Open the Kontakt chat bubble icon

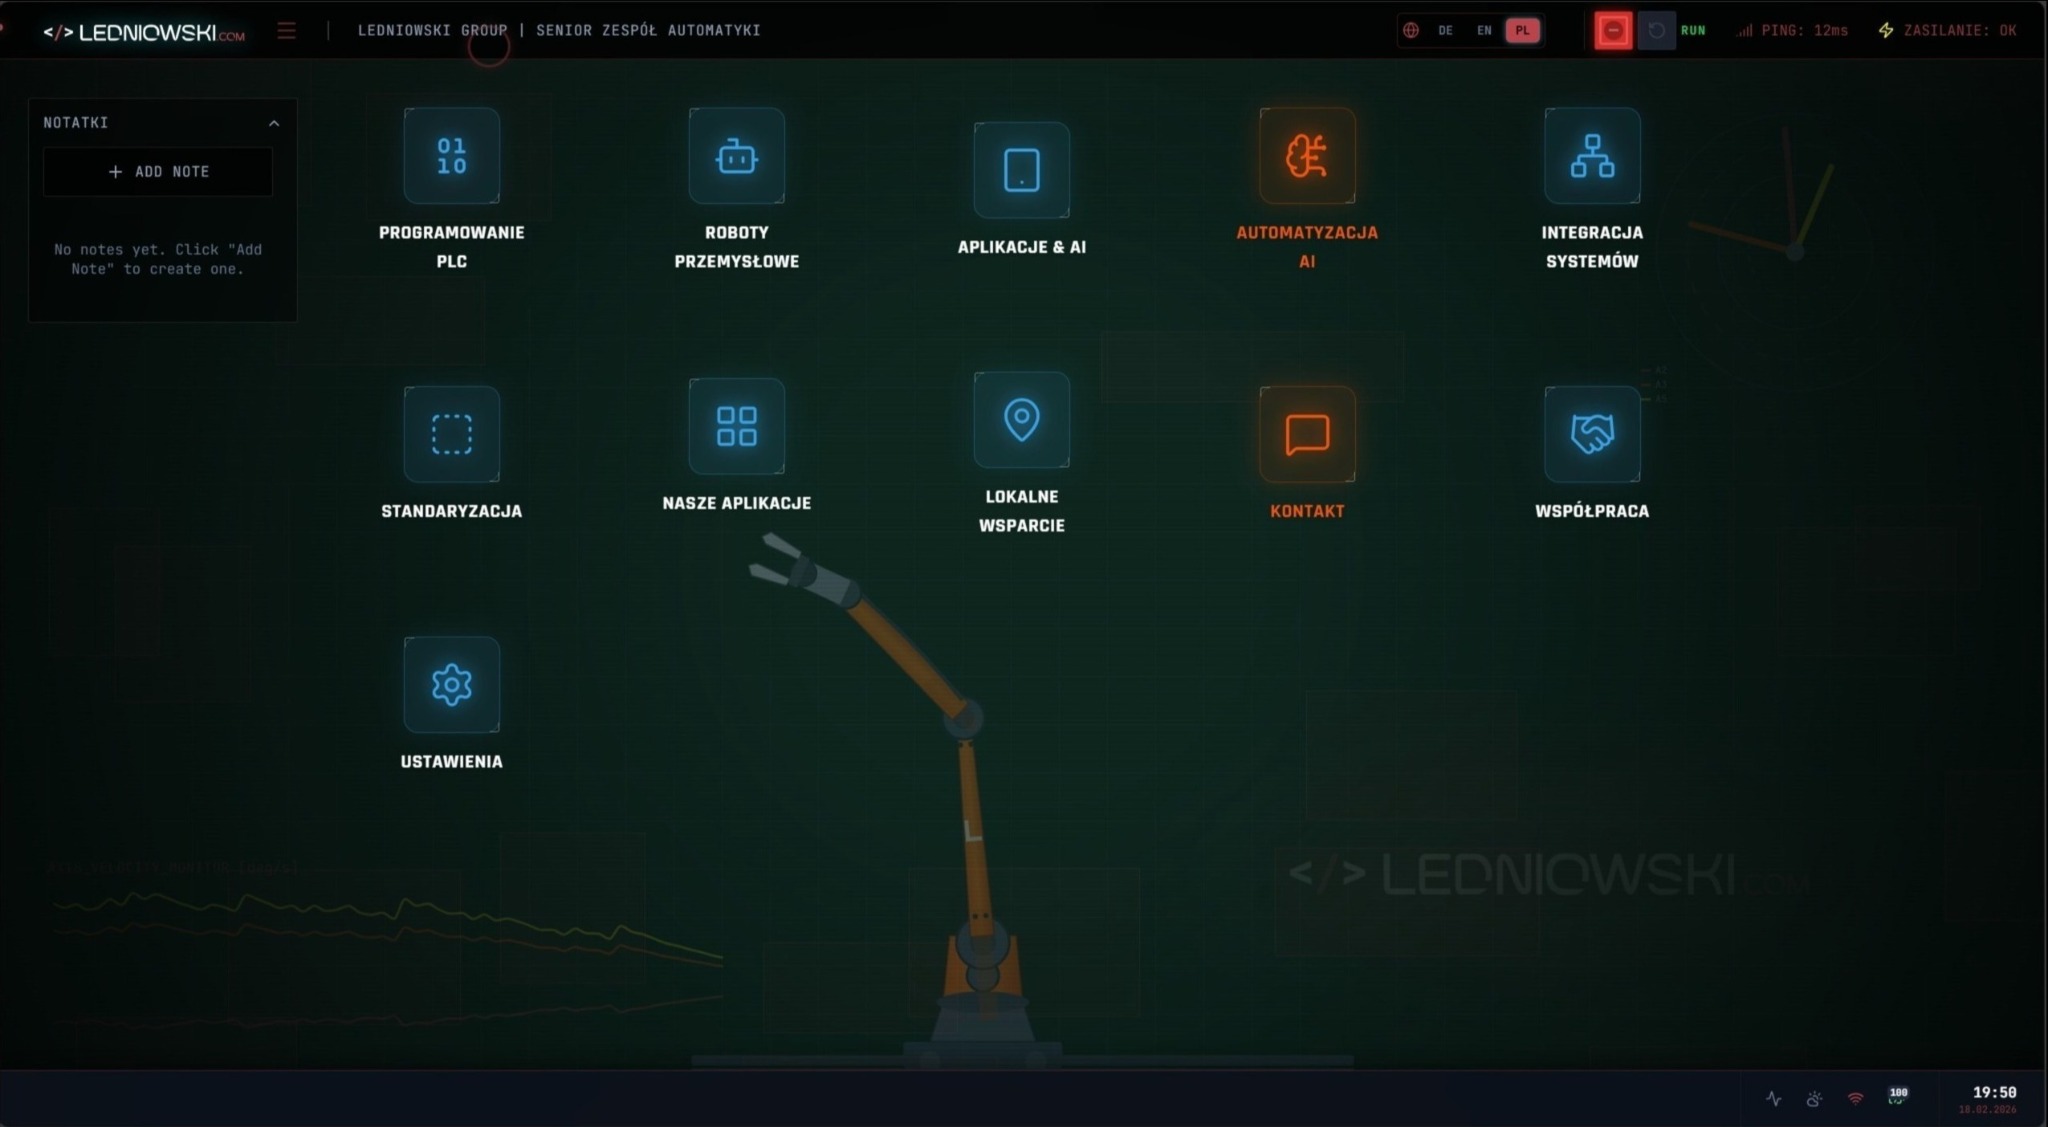(1306, 434)
